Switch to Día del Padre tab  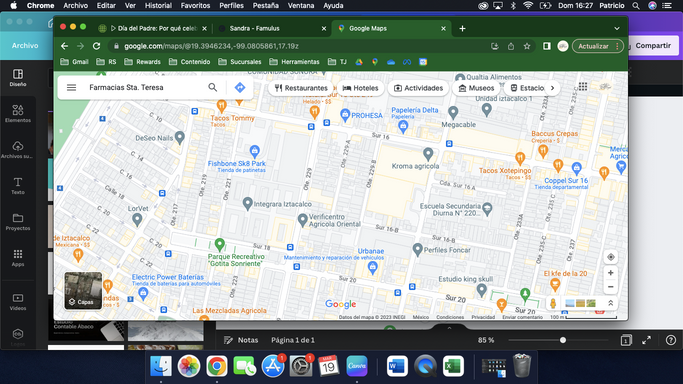152,29
